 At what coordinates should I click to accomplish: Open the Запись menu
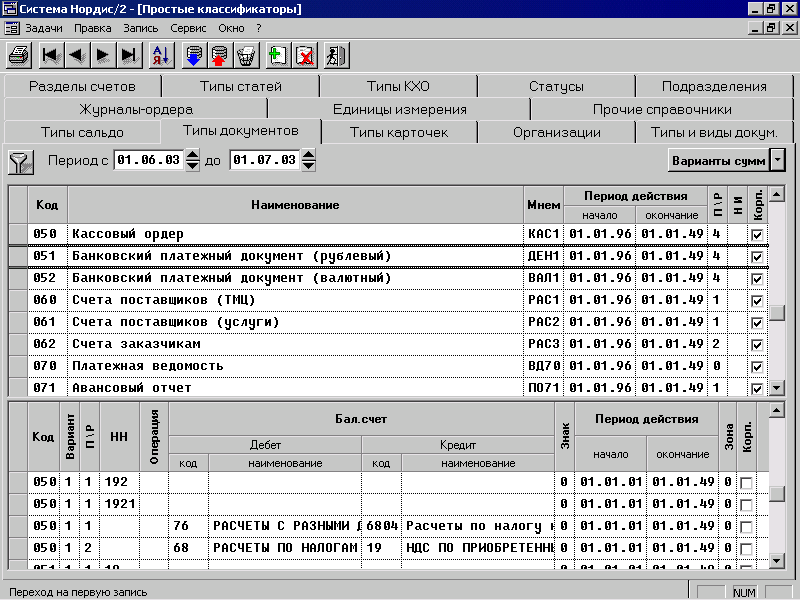pos(141,28)
